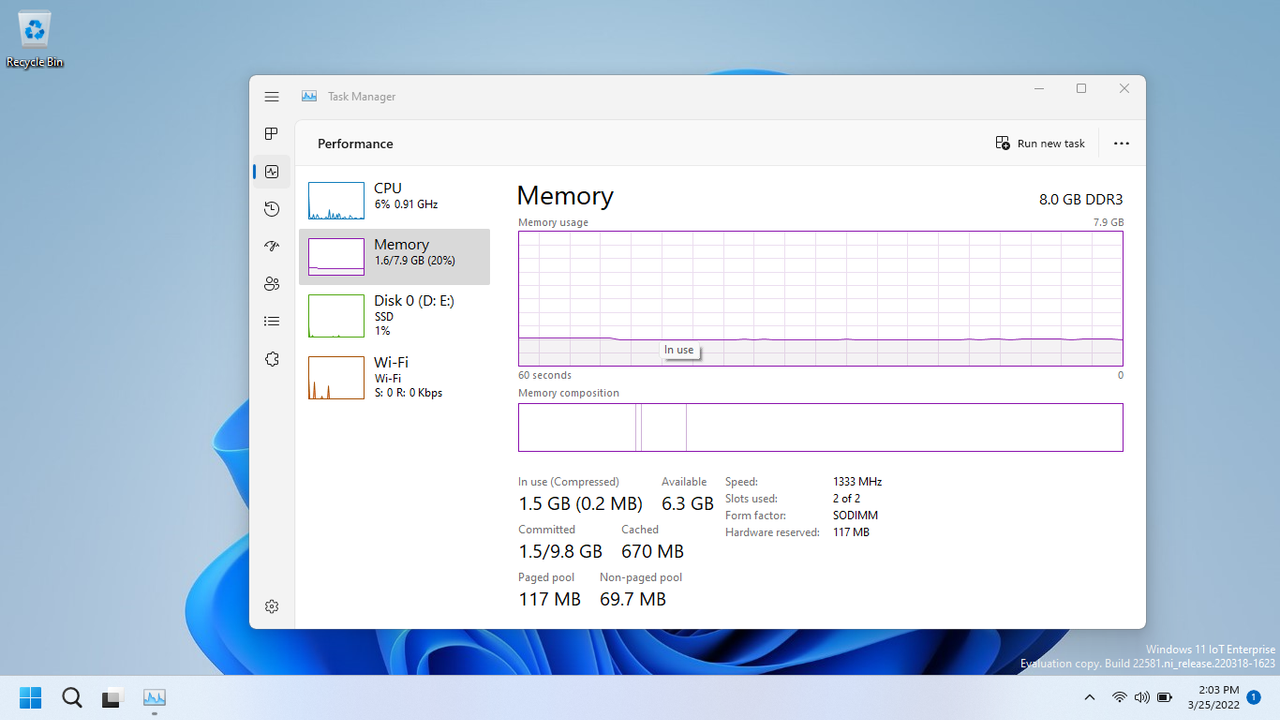Select the Memory performance item

pos(394,257)
